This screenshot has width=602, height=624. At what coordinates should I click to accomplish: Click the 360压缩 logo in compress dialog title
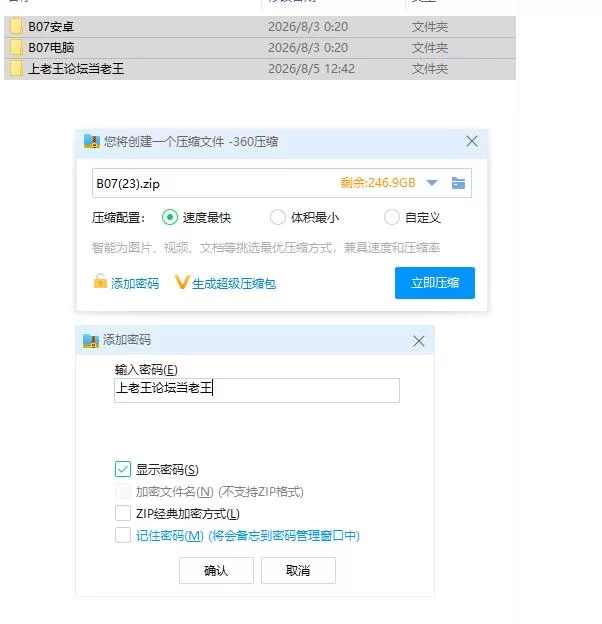tap(92, 141)
